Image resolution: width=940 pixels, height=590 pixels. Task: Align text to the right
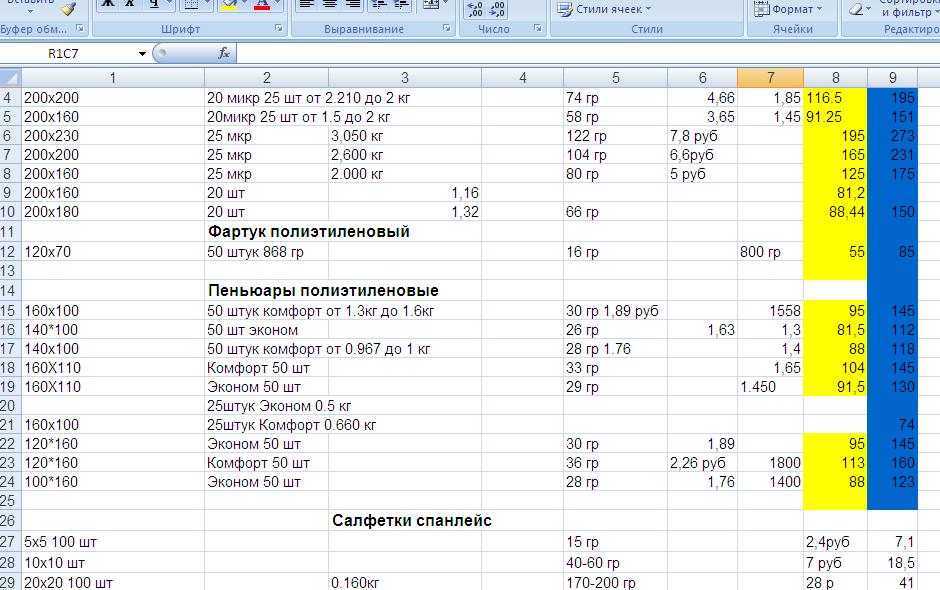pyautogui.click(x=353, y=5)
